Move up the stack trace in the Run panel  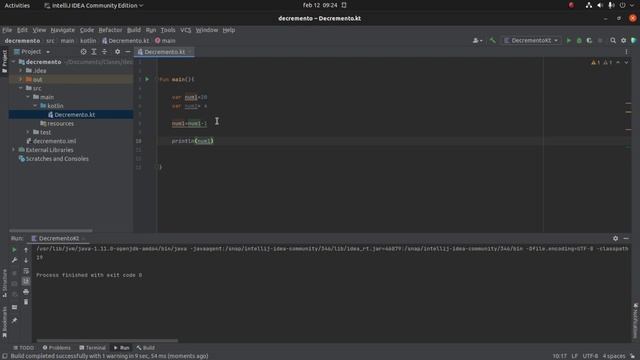pyautogui.click(x=26, y=249)
